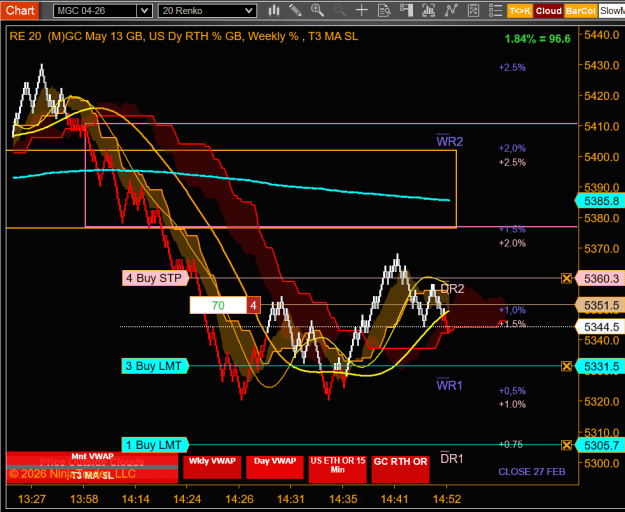Image resolution: width=625 pixels, height=512 pixels.
Task: Click the zoom out magnifier icon
Action: click(339, 11)
